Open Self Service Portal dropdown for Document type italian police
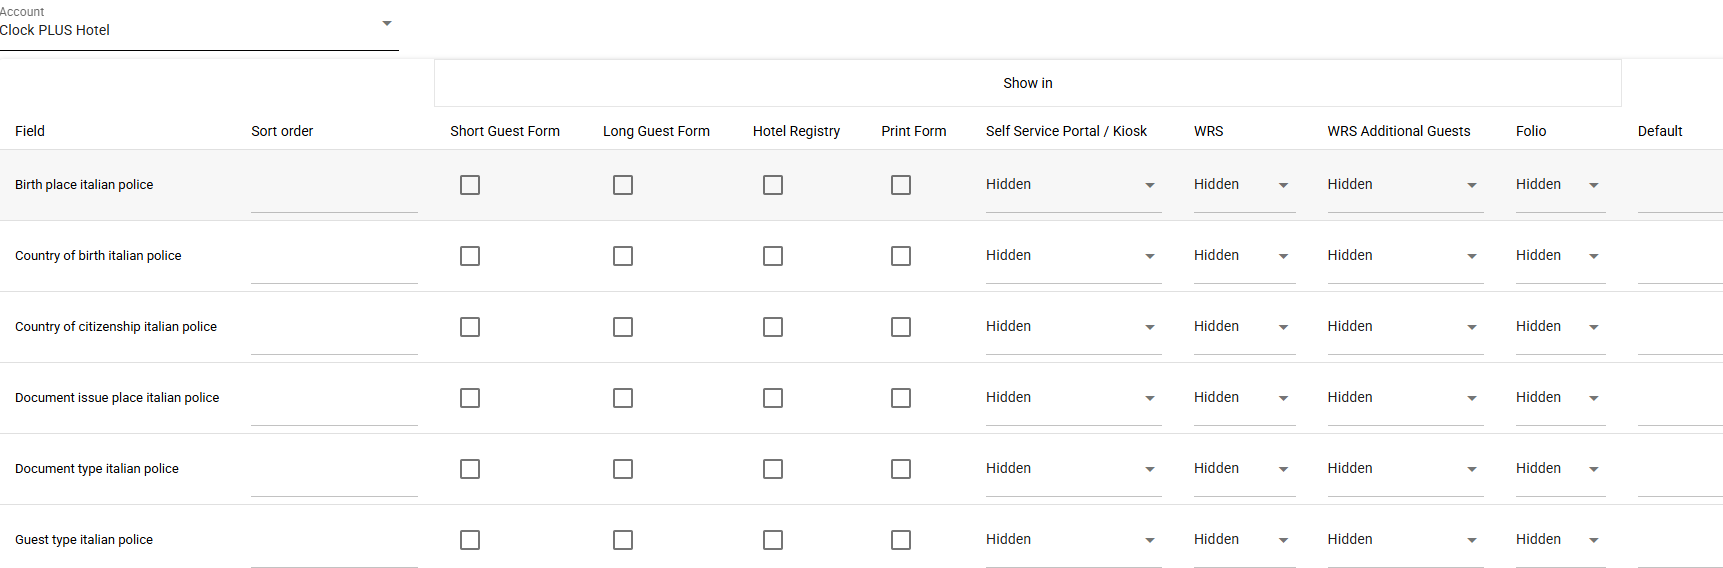Screen dimensions: 1723x568 click(1072, 469)
